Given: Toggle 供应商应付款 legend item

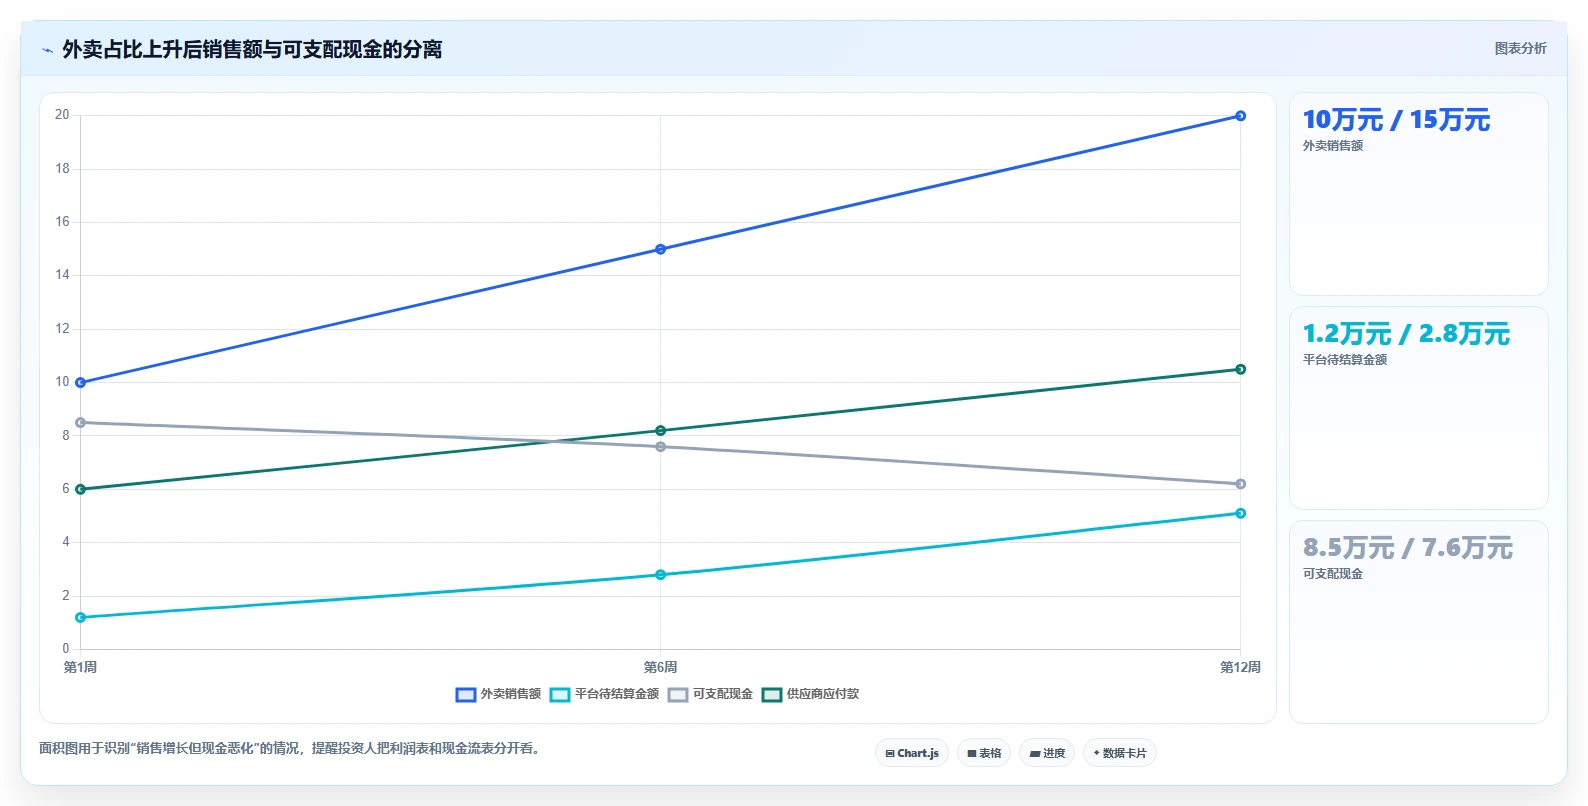Looking at the screenshot, I should click(810, 694).
